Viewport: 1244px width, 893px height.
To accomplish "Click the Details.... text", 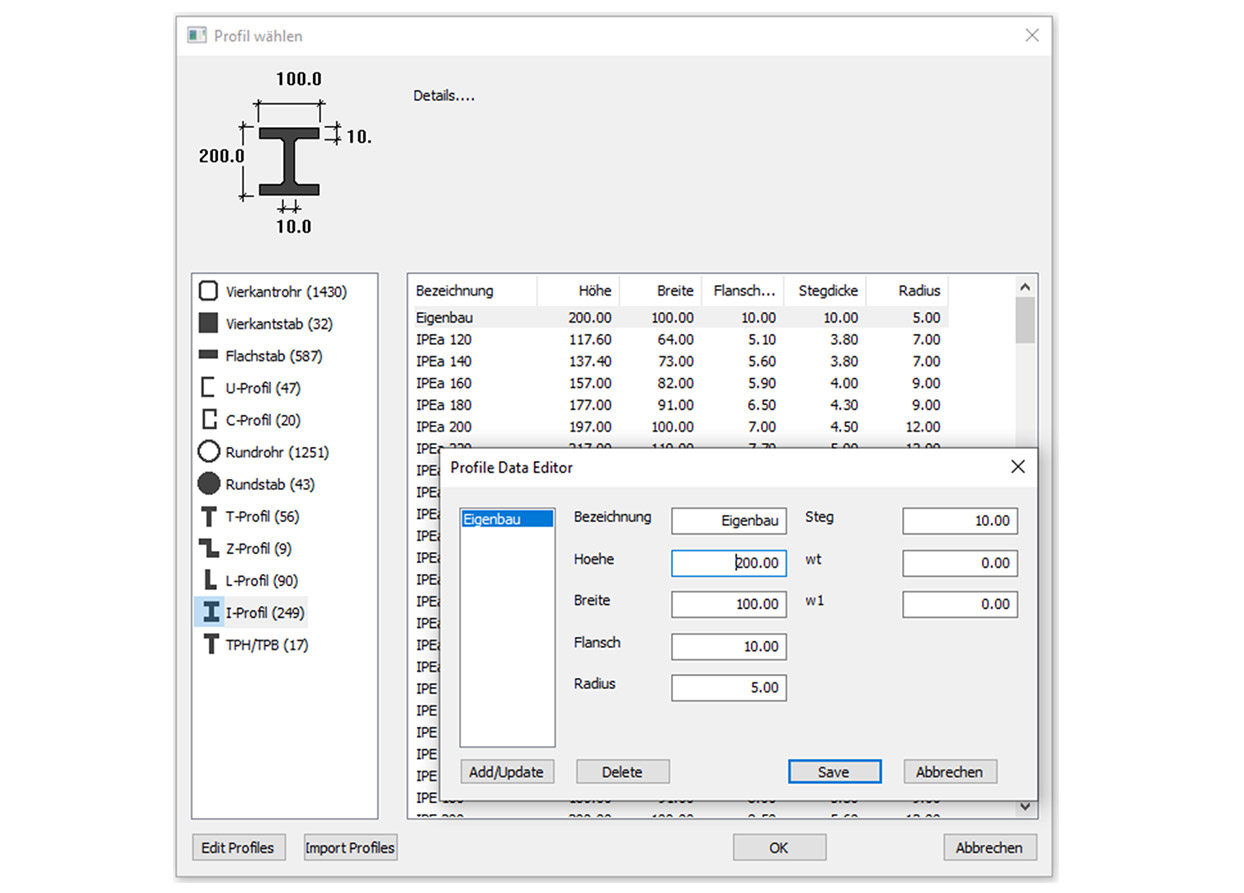I will click(444, 96).
